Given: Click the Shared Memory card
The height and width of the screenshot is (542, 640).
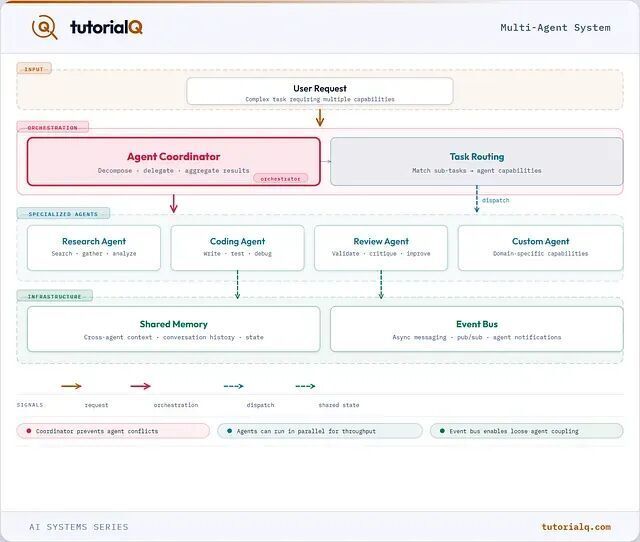Looking at the screenshot, I should click(x=173, y=329).
